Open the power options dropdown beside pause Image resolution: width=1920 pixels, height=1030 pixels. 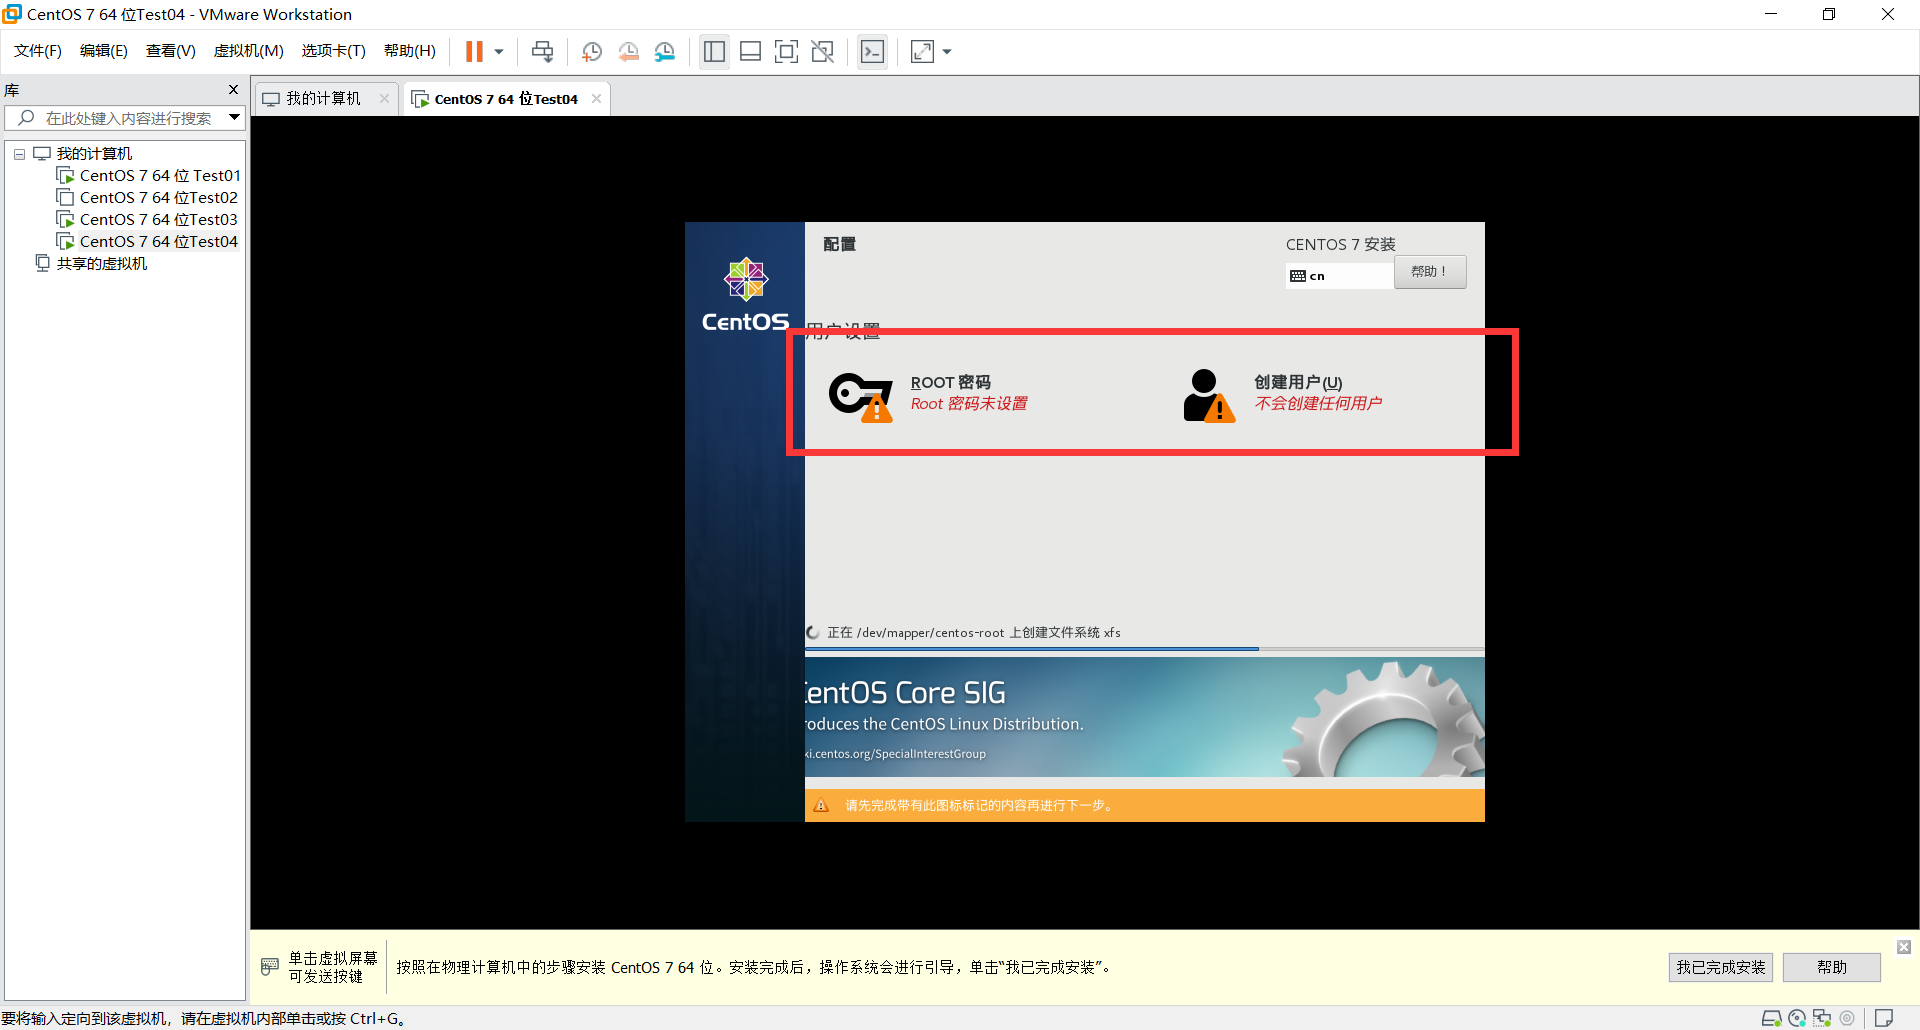click(499, 51)
